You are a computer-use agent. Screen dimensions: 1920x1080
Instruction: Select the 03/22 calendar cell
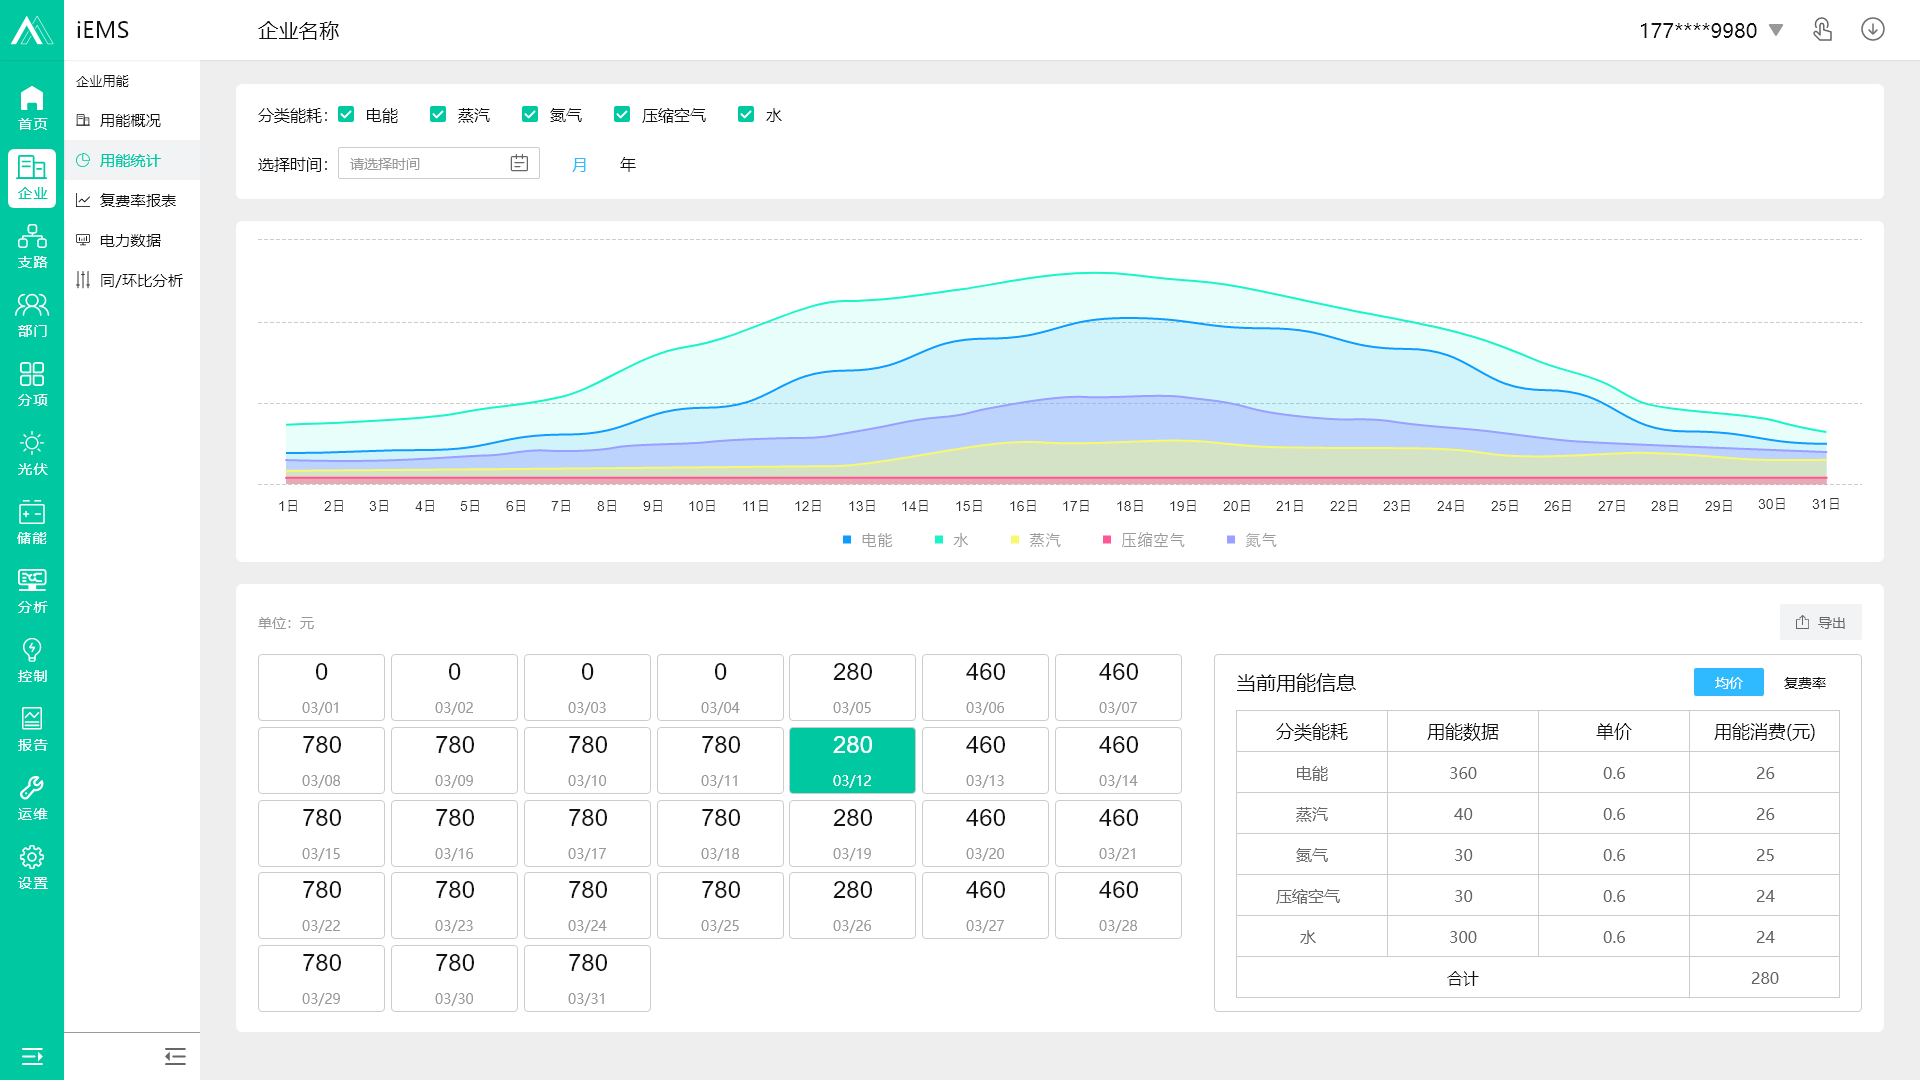321,905
